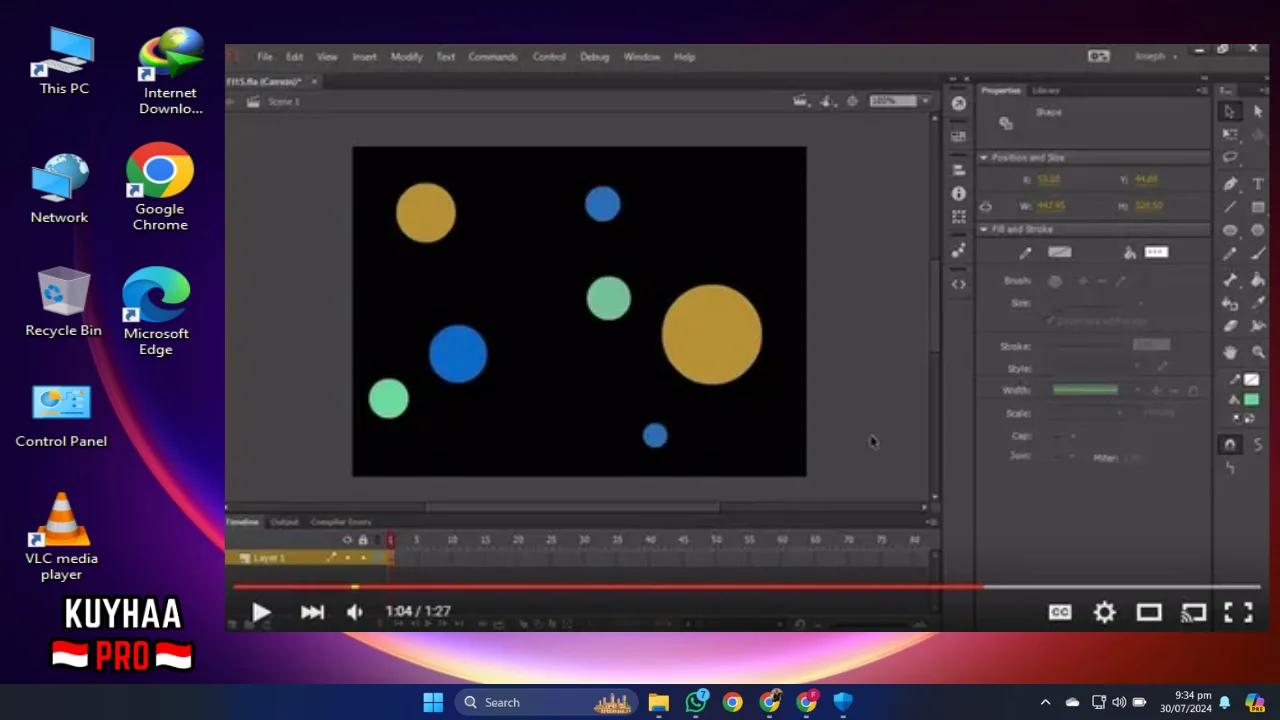This screenshot has height=720, width=1280.
Task: Choose the Rectangle tool
Action: pos(1258,207)
